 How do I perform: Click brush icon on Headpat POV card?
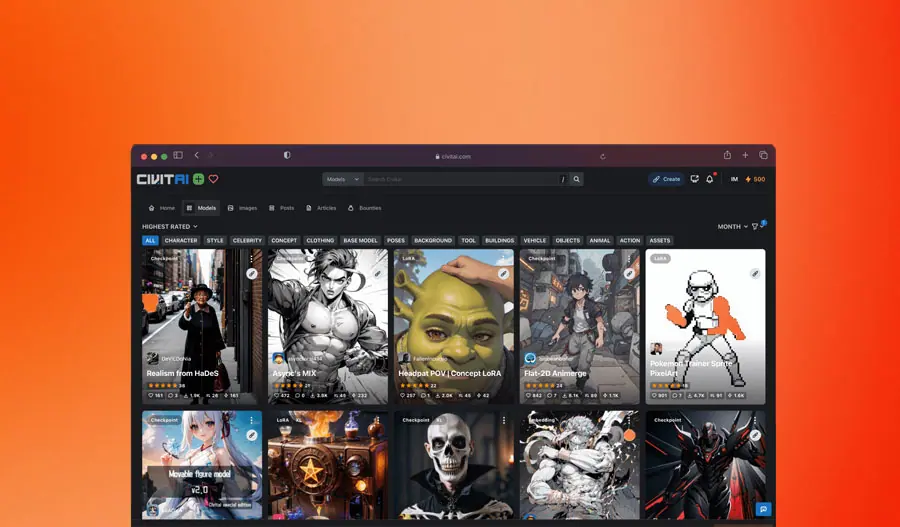pyautogui.click(x=503, y=274)
